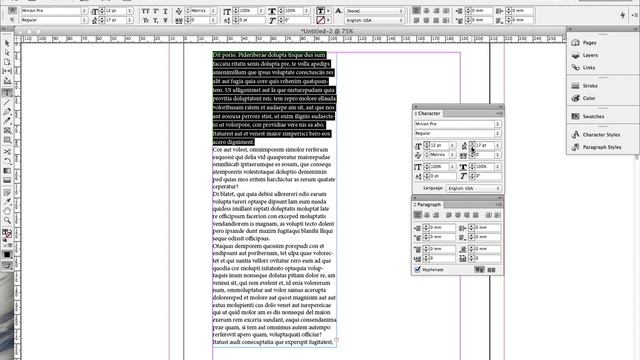
Task: Select the Hand tool in toolbox
Action: coord(7,211)
